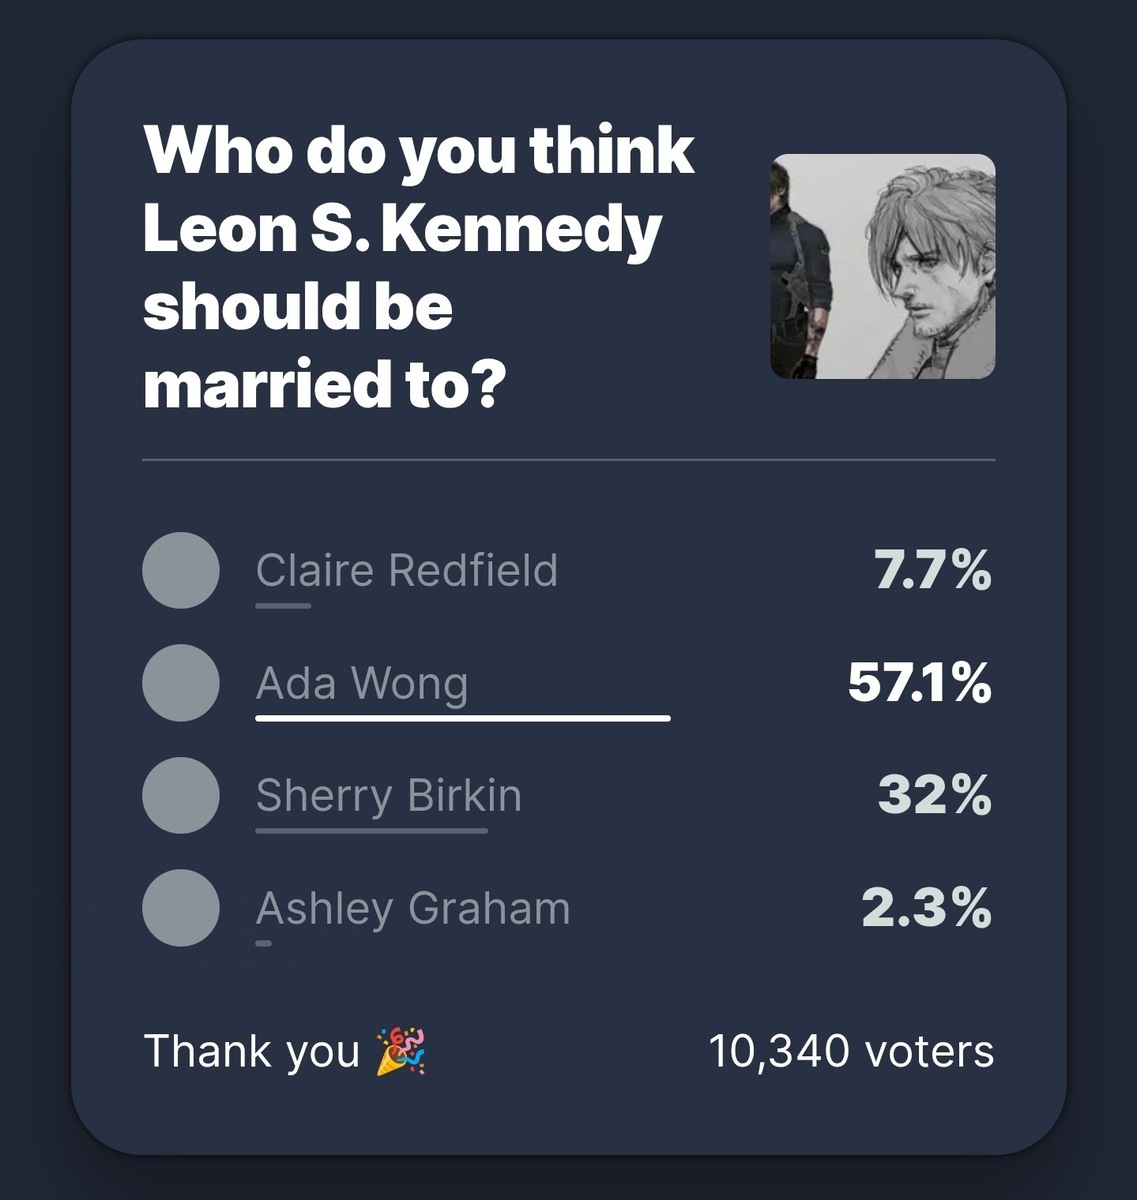
Task: Click the Thank you text
Action: 252,1052
